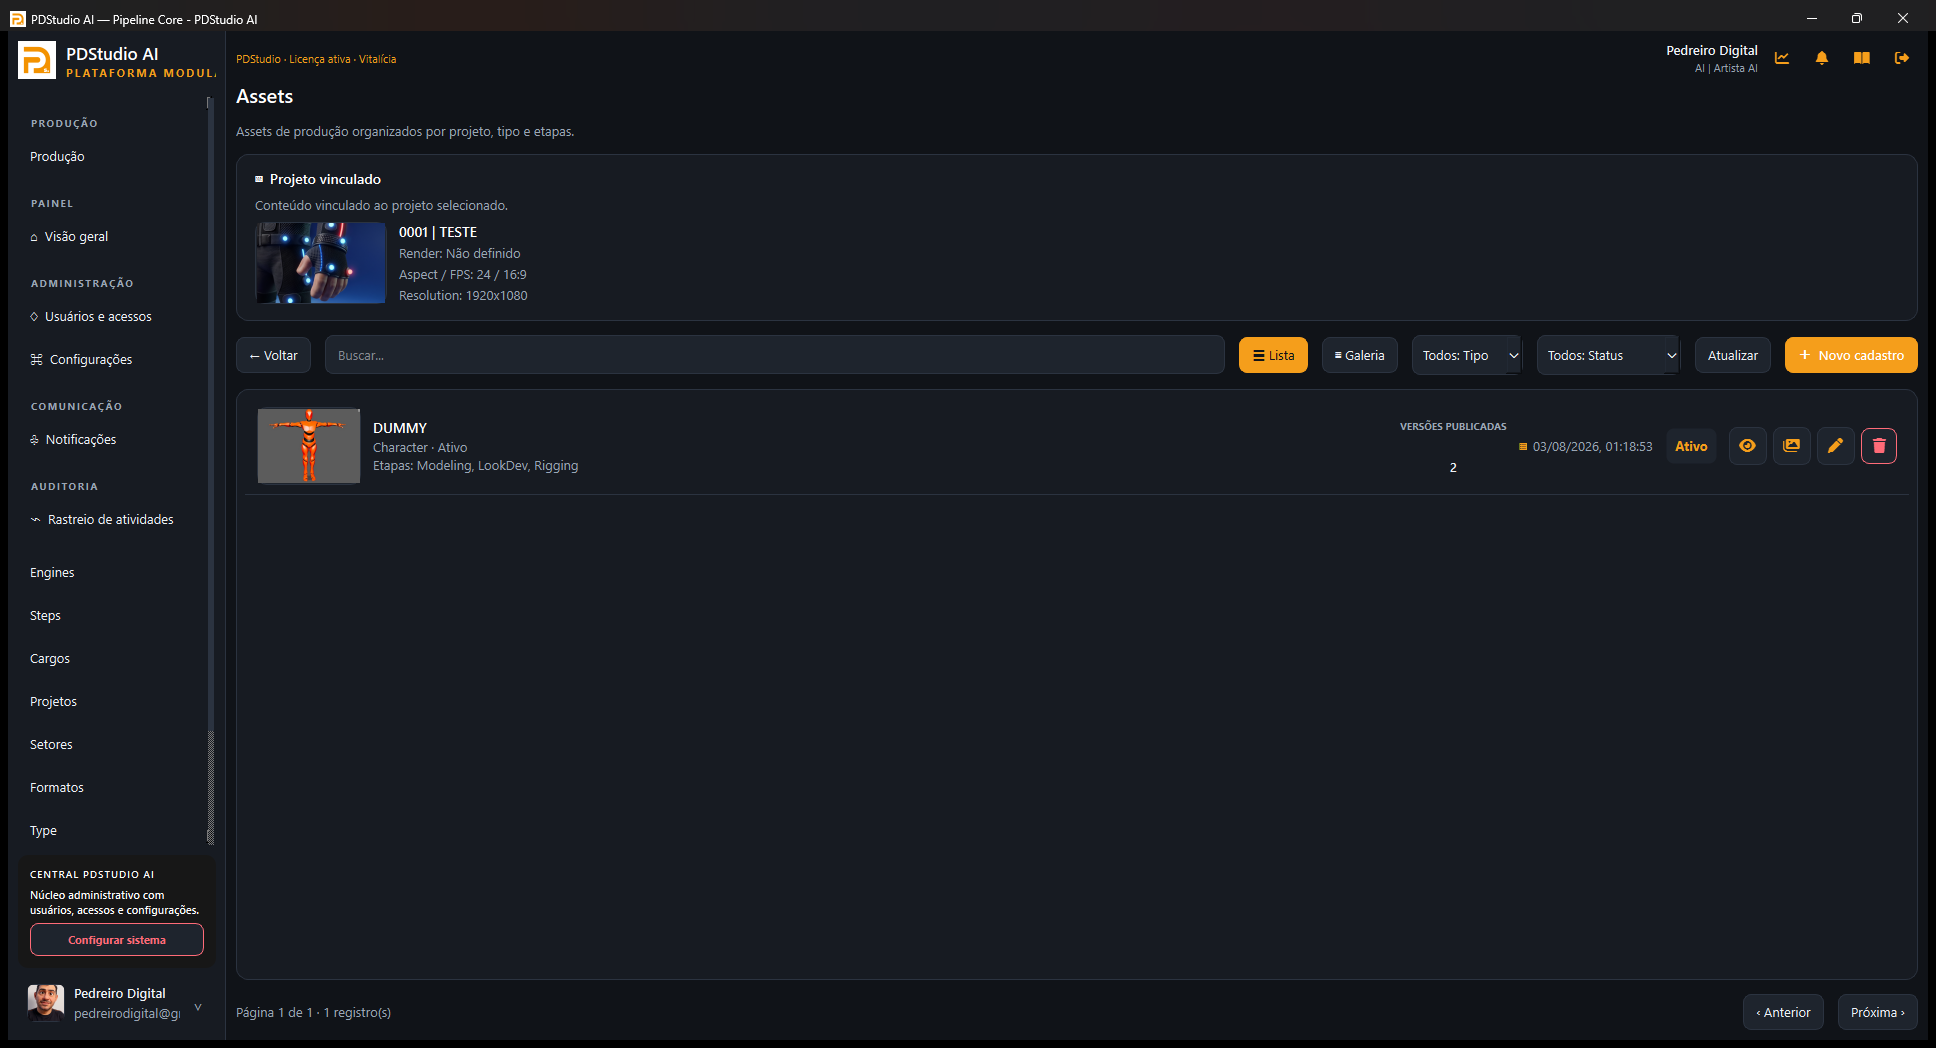This screenshot has height=1048, width=1936.
Task: Open the documentation book icon
Action: click(1862, 58)
